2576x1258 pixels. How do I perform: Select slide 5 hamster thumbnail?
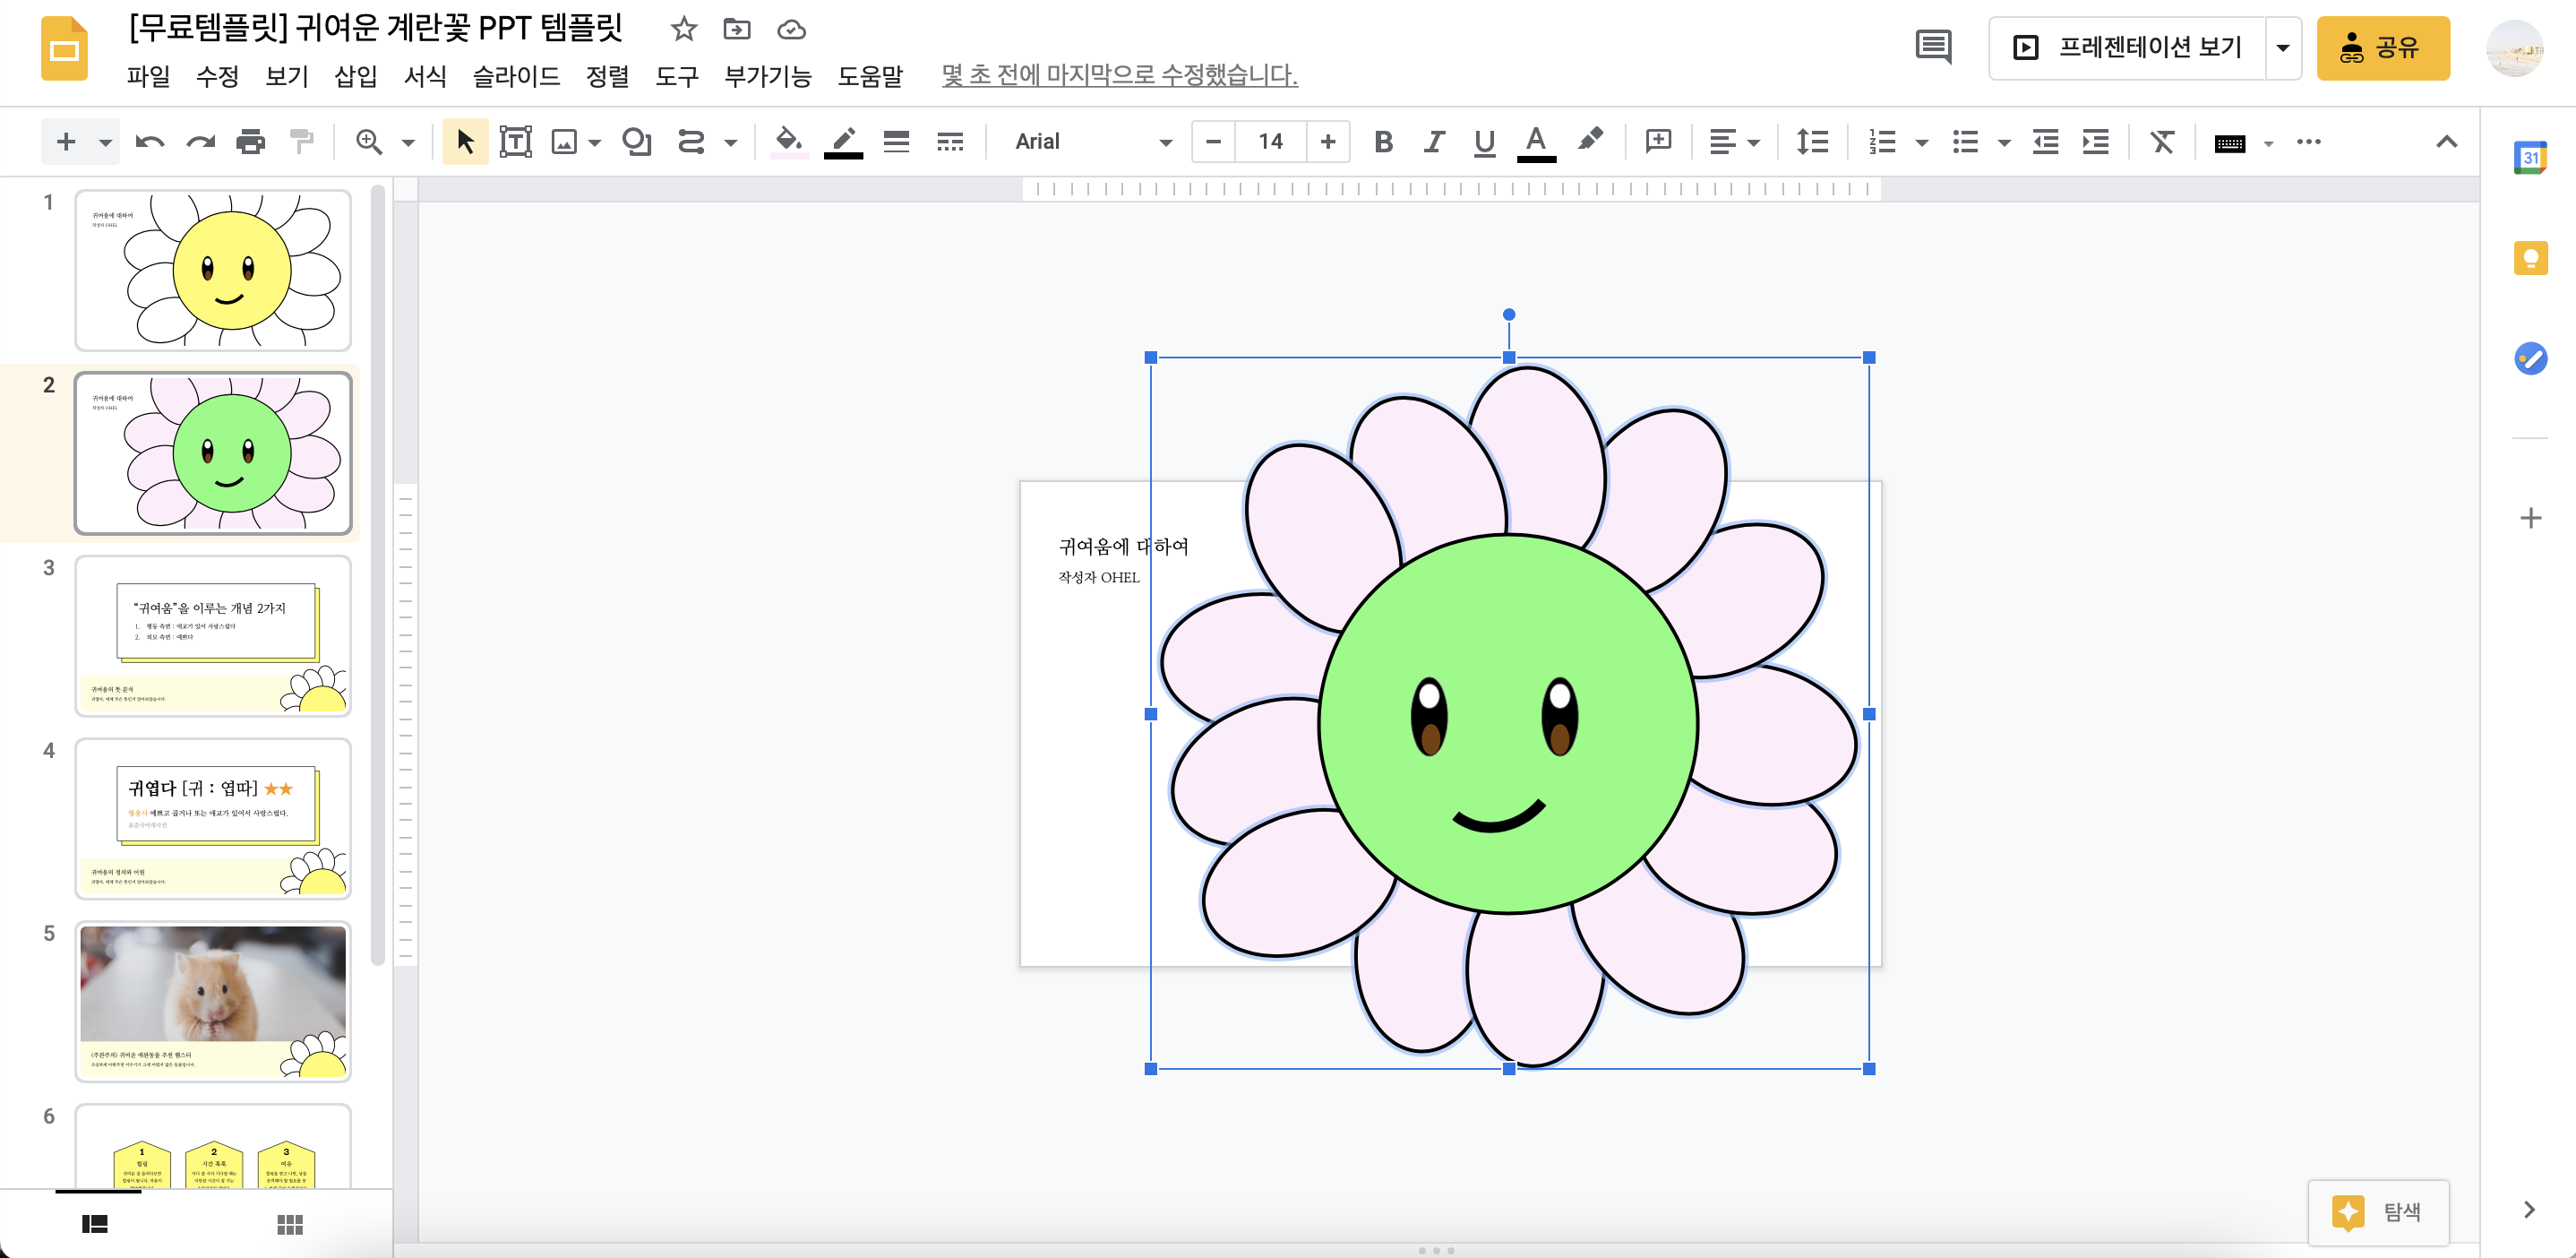click(x=213, y=1000)
